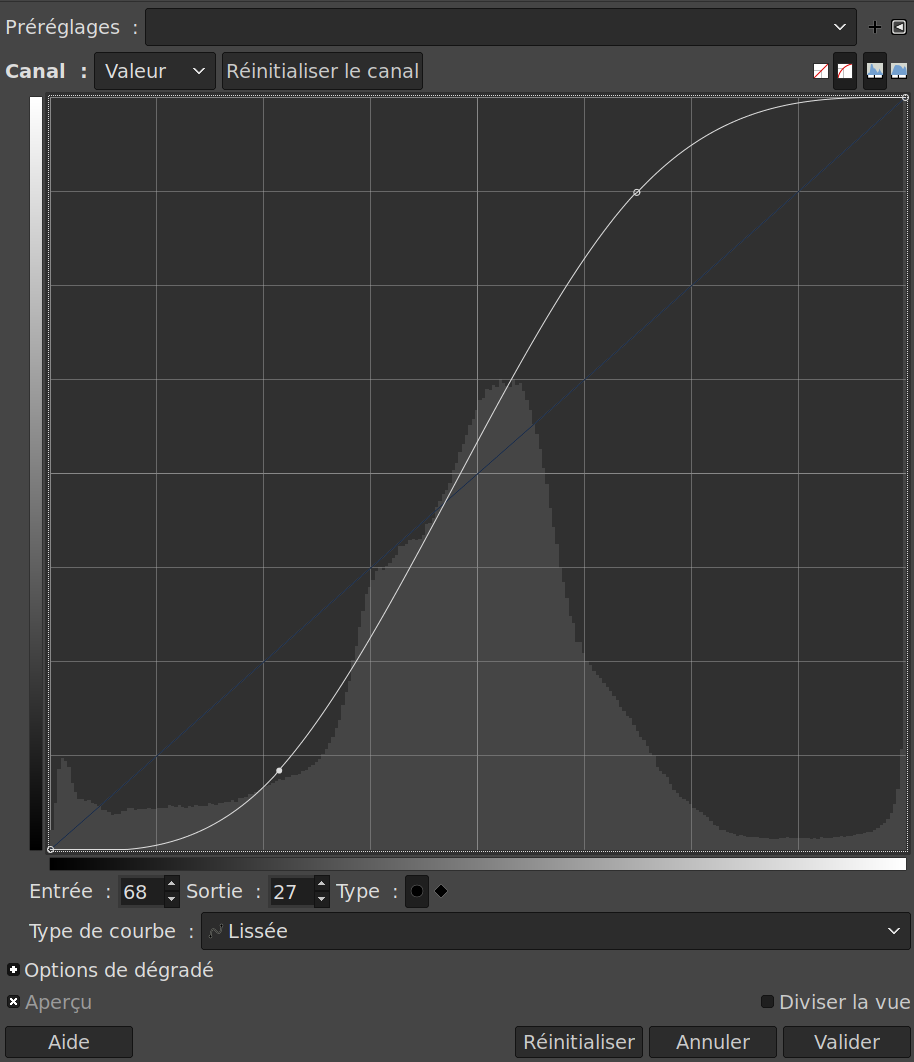The width and height of the screenshot is (914, 1062).
Task: Select the logarithmic histogram icon
Action: [899, 71]
